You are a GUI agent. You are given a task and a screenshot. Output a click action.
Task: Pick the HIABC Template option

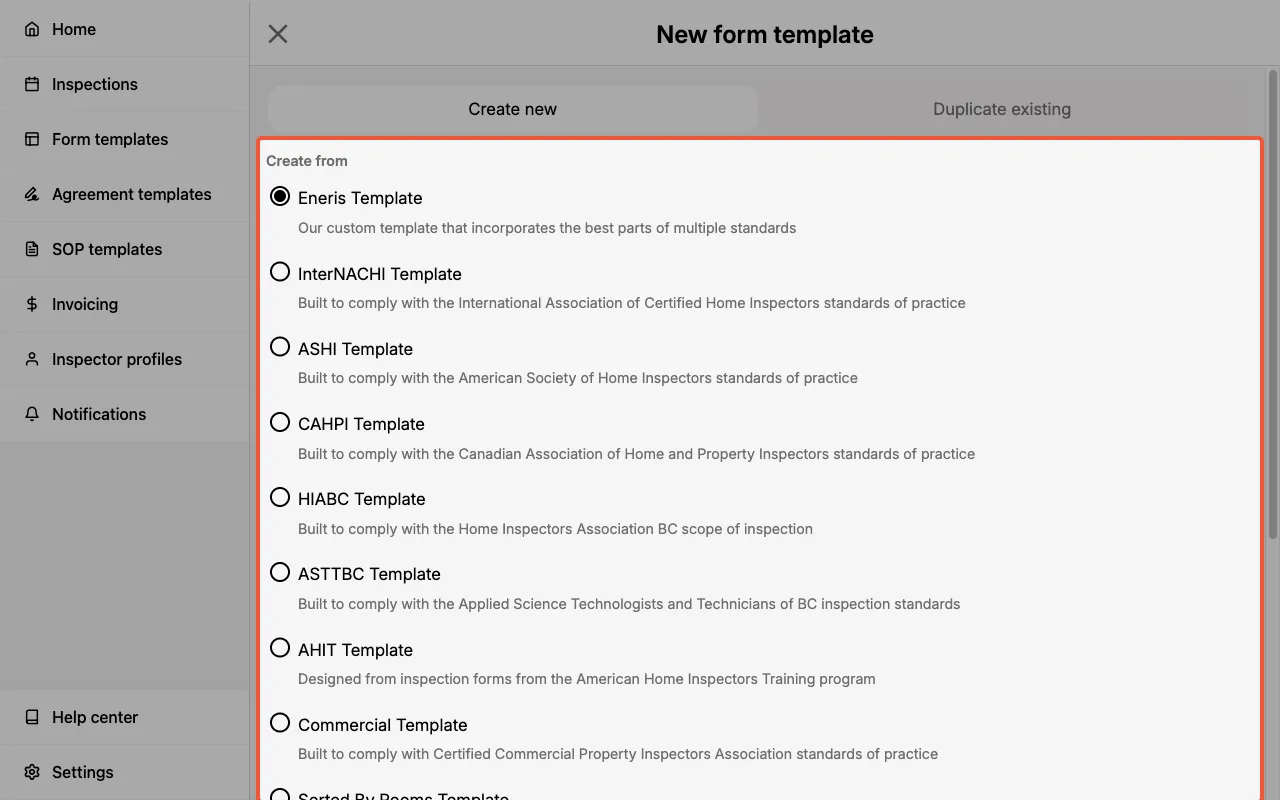280,496
